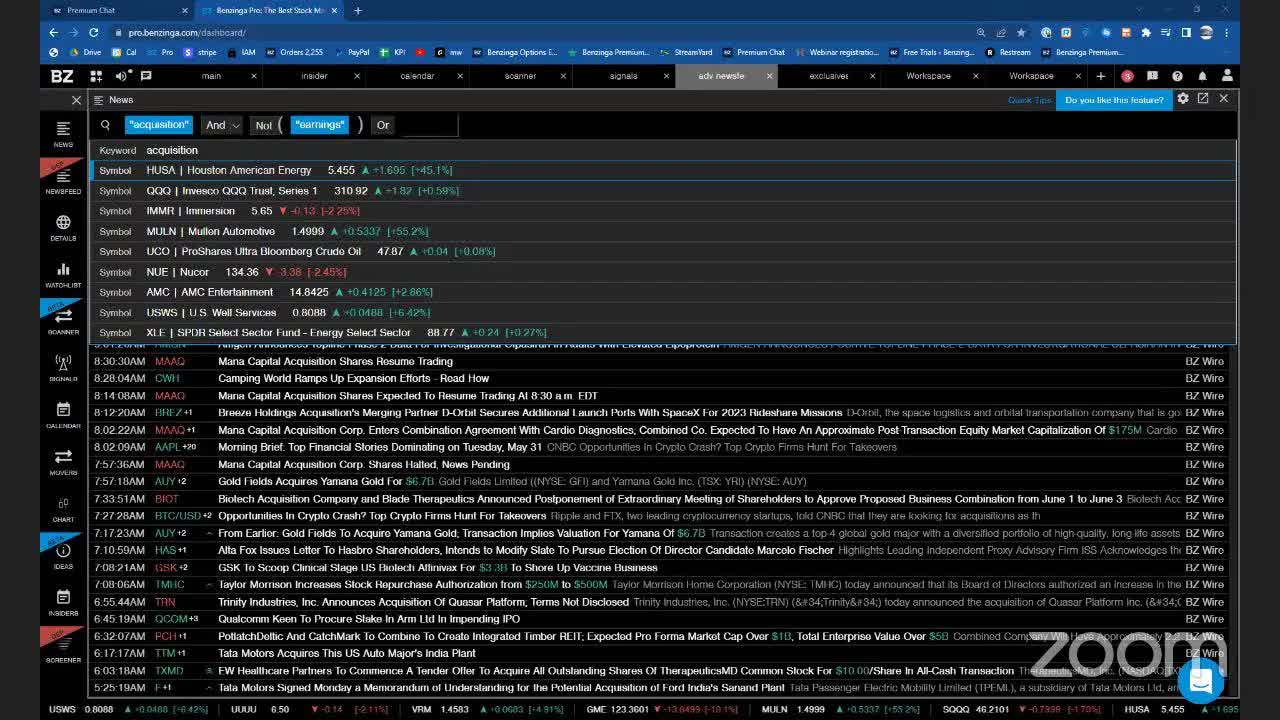Viewport: 1280px width, 720px height.
Task: Choose USWS U.S. Well Services suggestion
Action: point(663,312)
